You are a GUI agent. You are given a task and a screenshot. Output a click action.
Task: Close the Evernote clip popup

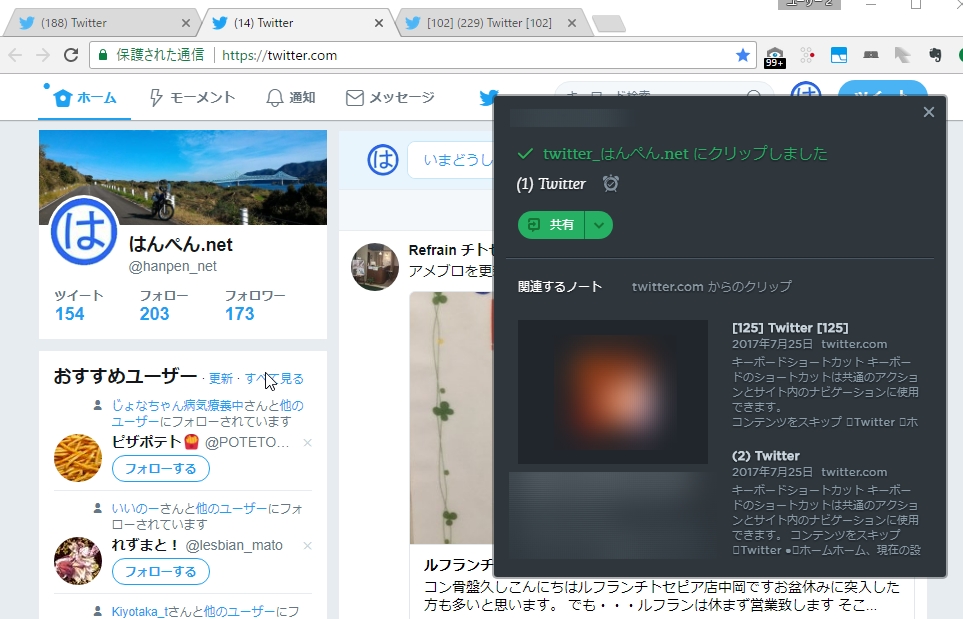[929, 112]
